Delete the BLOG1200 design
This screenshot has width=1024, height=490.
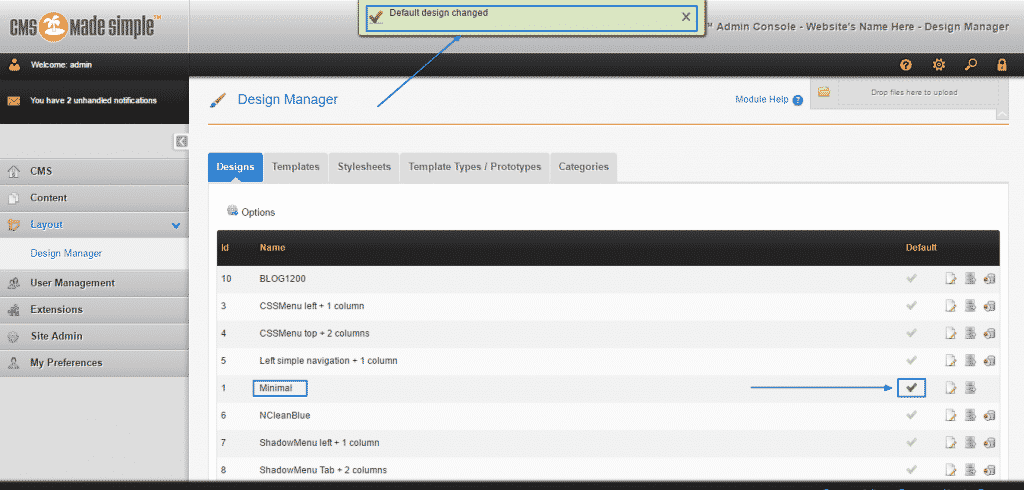tap(989, 279)
